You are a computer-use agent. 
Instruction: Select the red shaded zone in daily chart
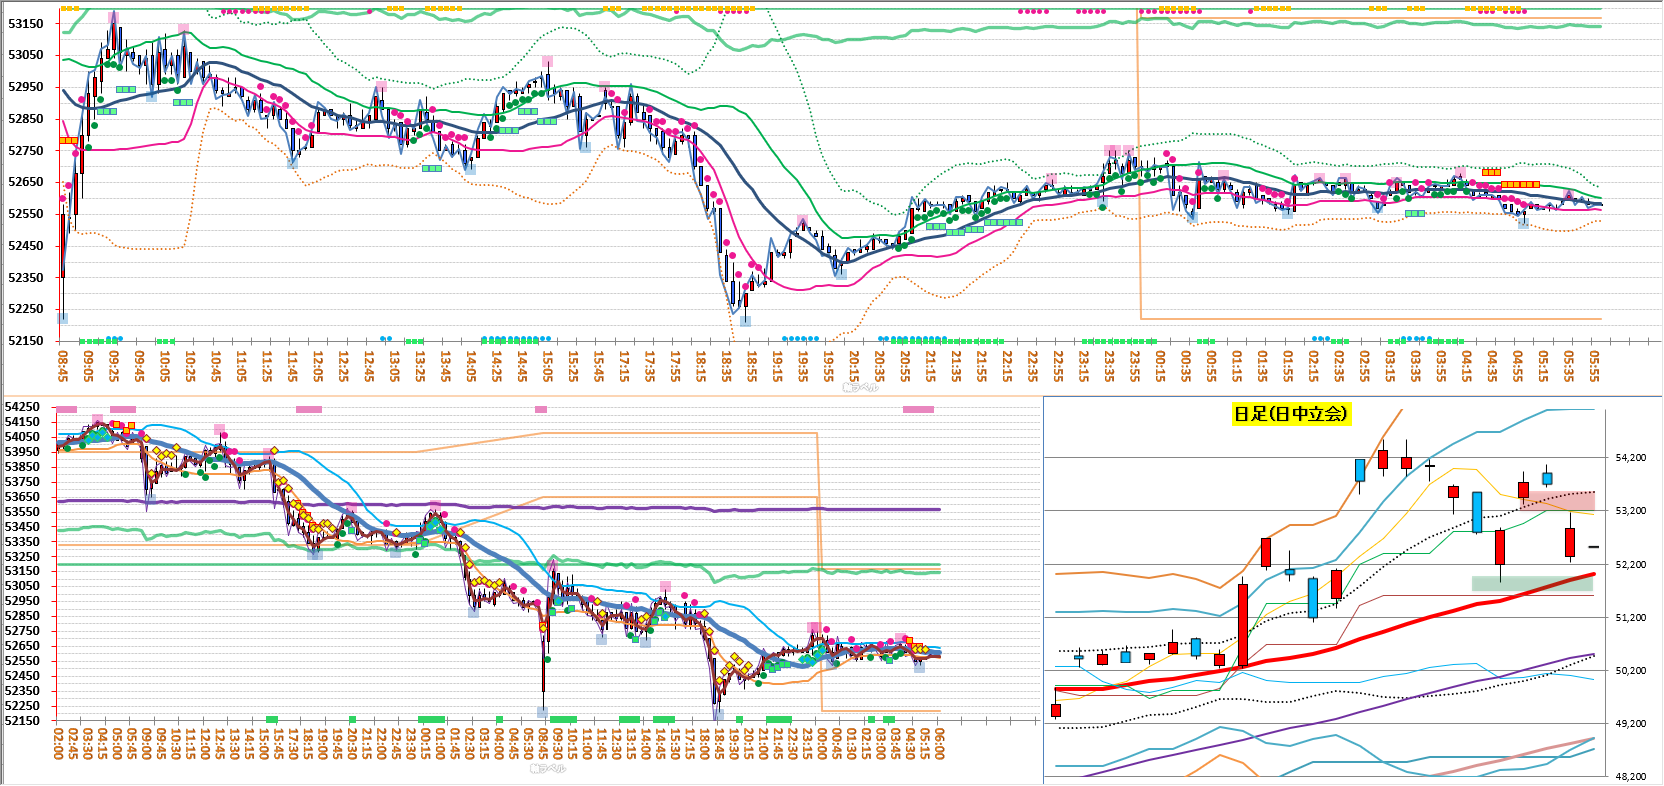[x=1558, y=500]
